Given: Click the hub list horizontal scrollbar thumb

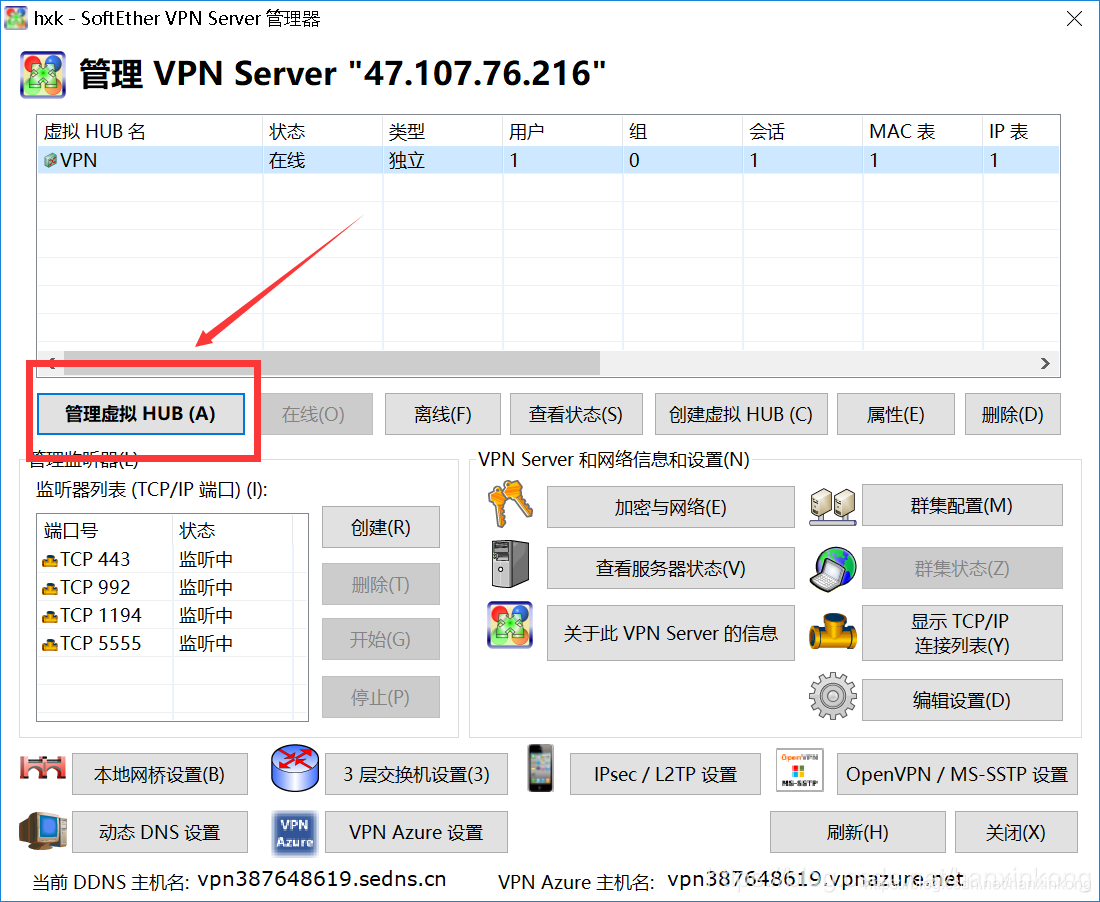Looking at the screenshot, I should click(x=331, y=363).
